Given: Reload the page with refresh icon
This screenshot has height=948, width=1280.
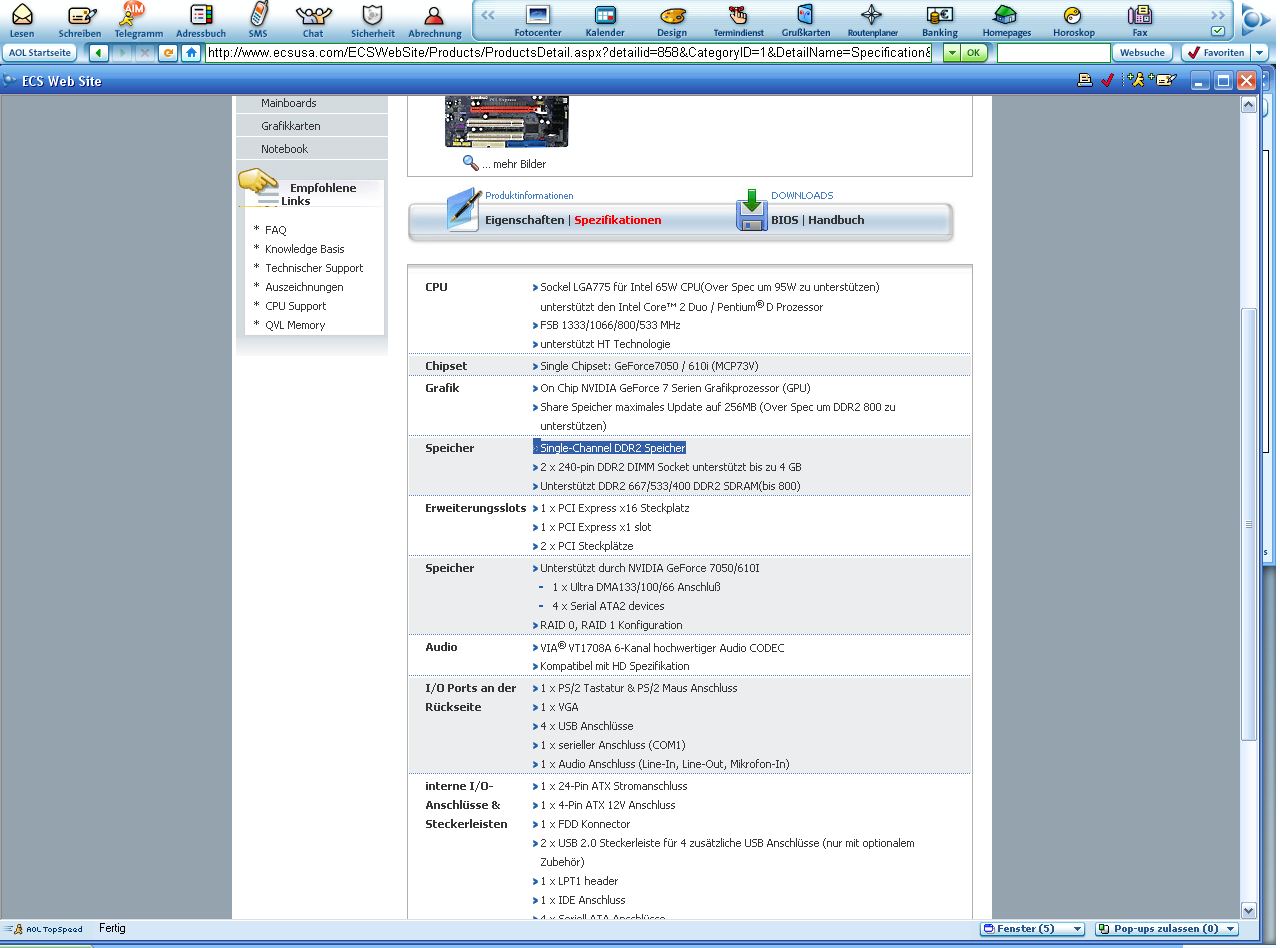Looking at the screenshot, I should [x=168, y=53].
